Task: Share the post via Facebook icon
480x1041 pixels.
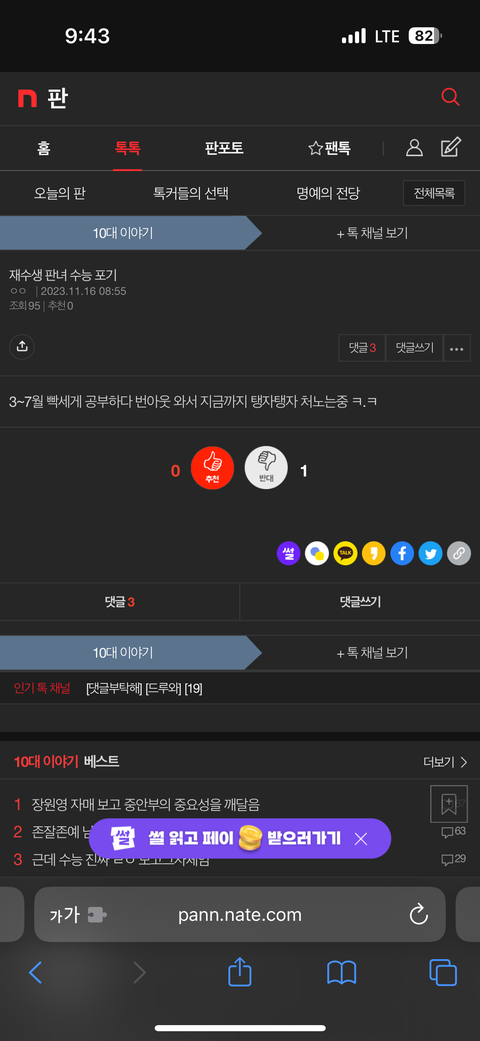Action: pos(402,553)
